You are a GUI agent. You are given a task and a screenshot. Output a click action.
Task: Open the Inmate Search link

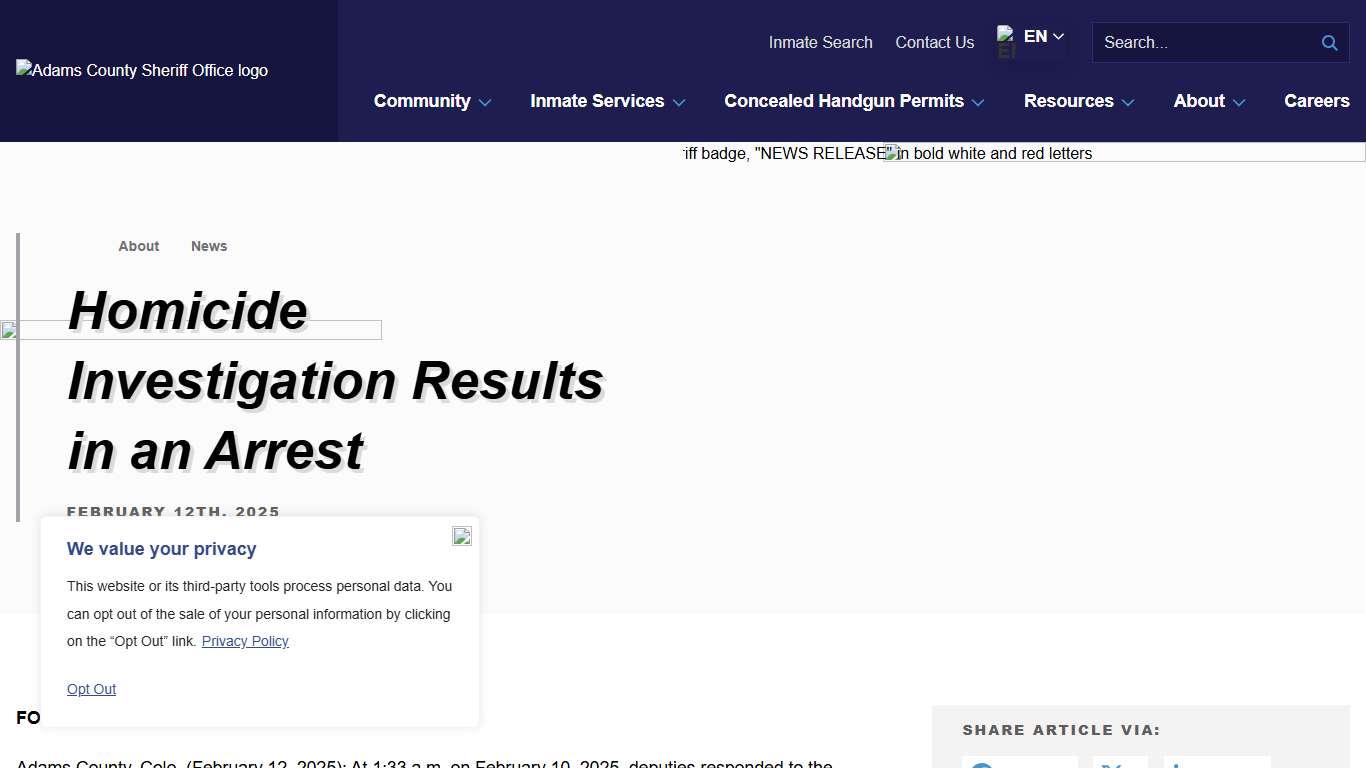pyautogui.click(x=820, y=42)
